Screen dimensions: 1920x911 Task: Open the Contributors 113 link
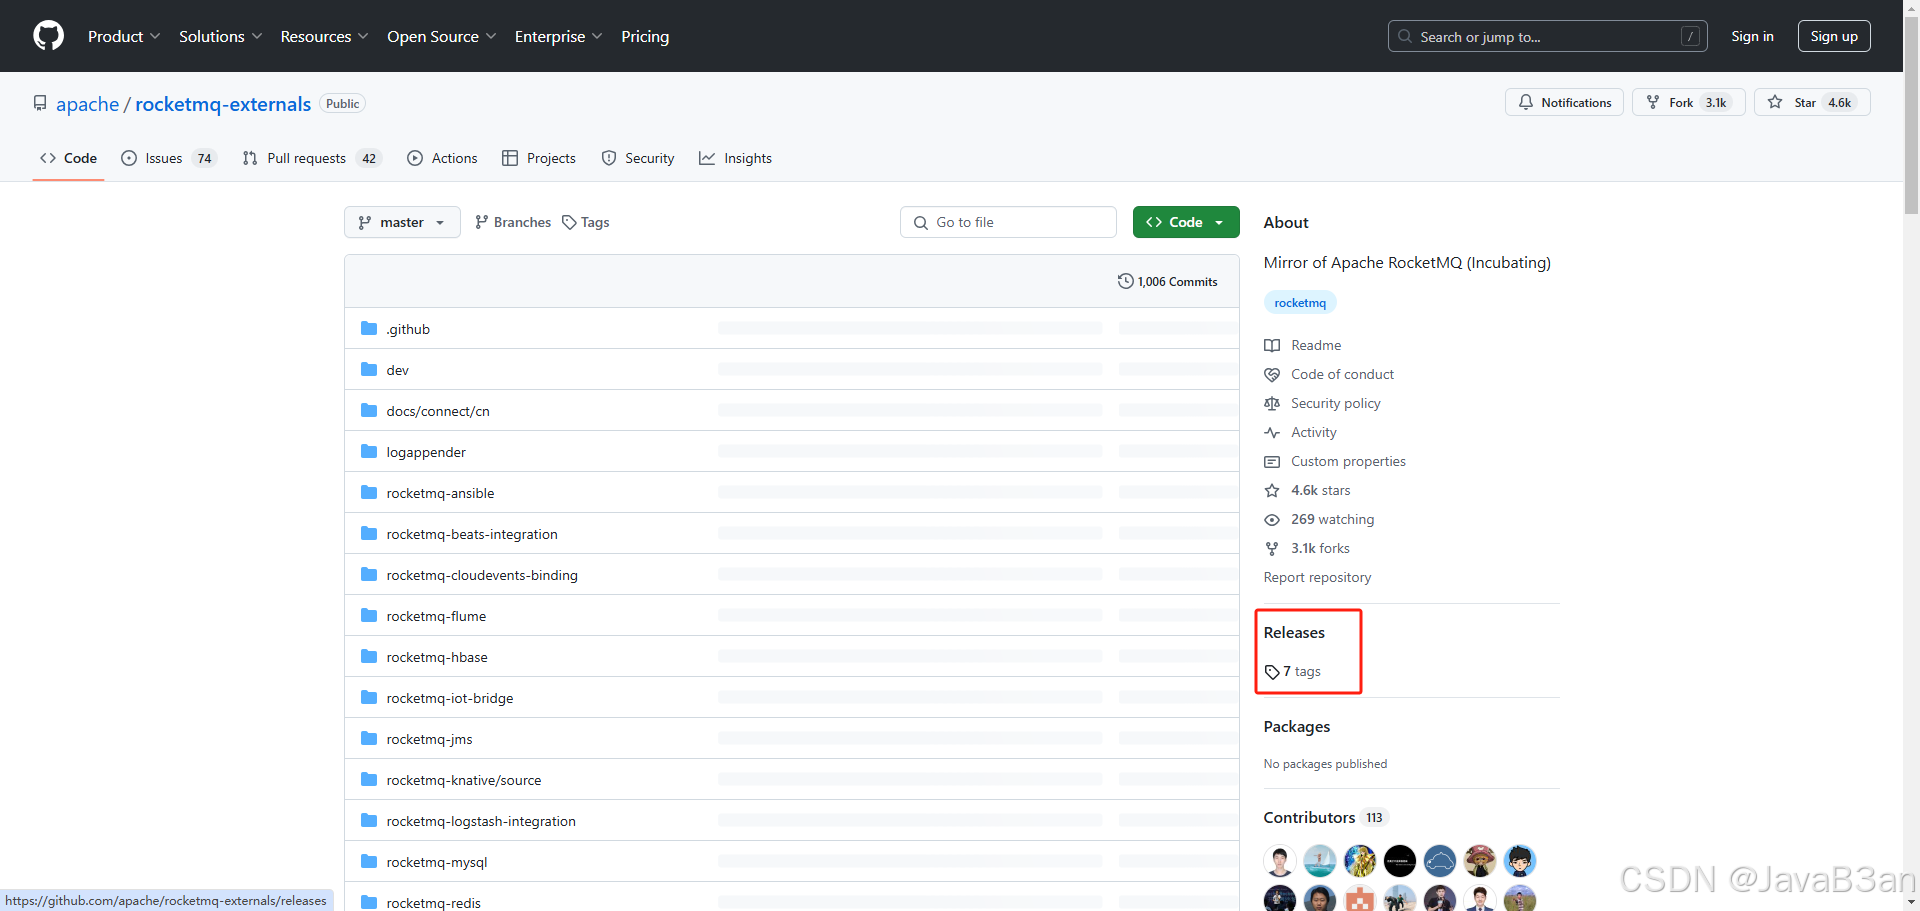point(1325,817)
